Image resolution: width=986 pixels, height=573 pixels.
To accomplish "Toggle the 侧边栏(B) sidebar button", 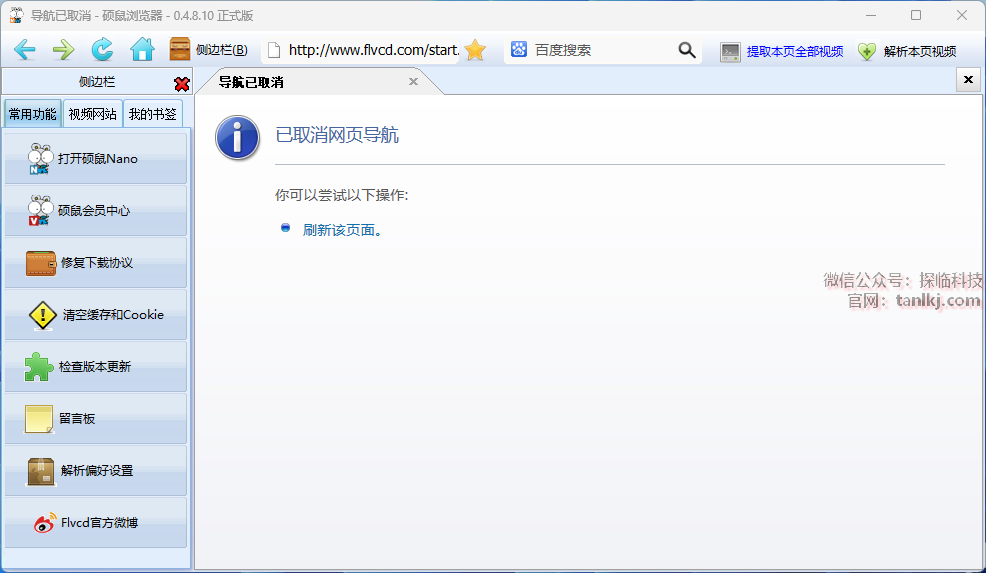I will pos(209,50).
